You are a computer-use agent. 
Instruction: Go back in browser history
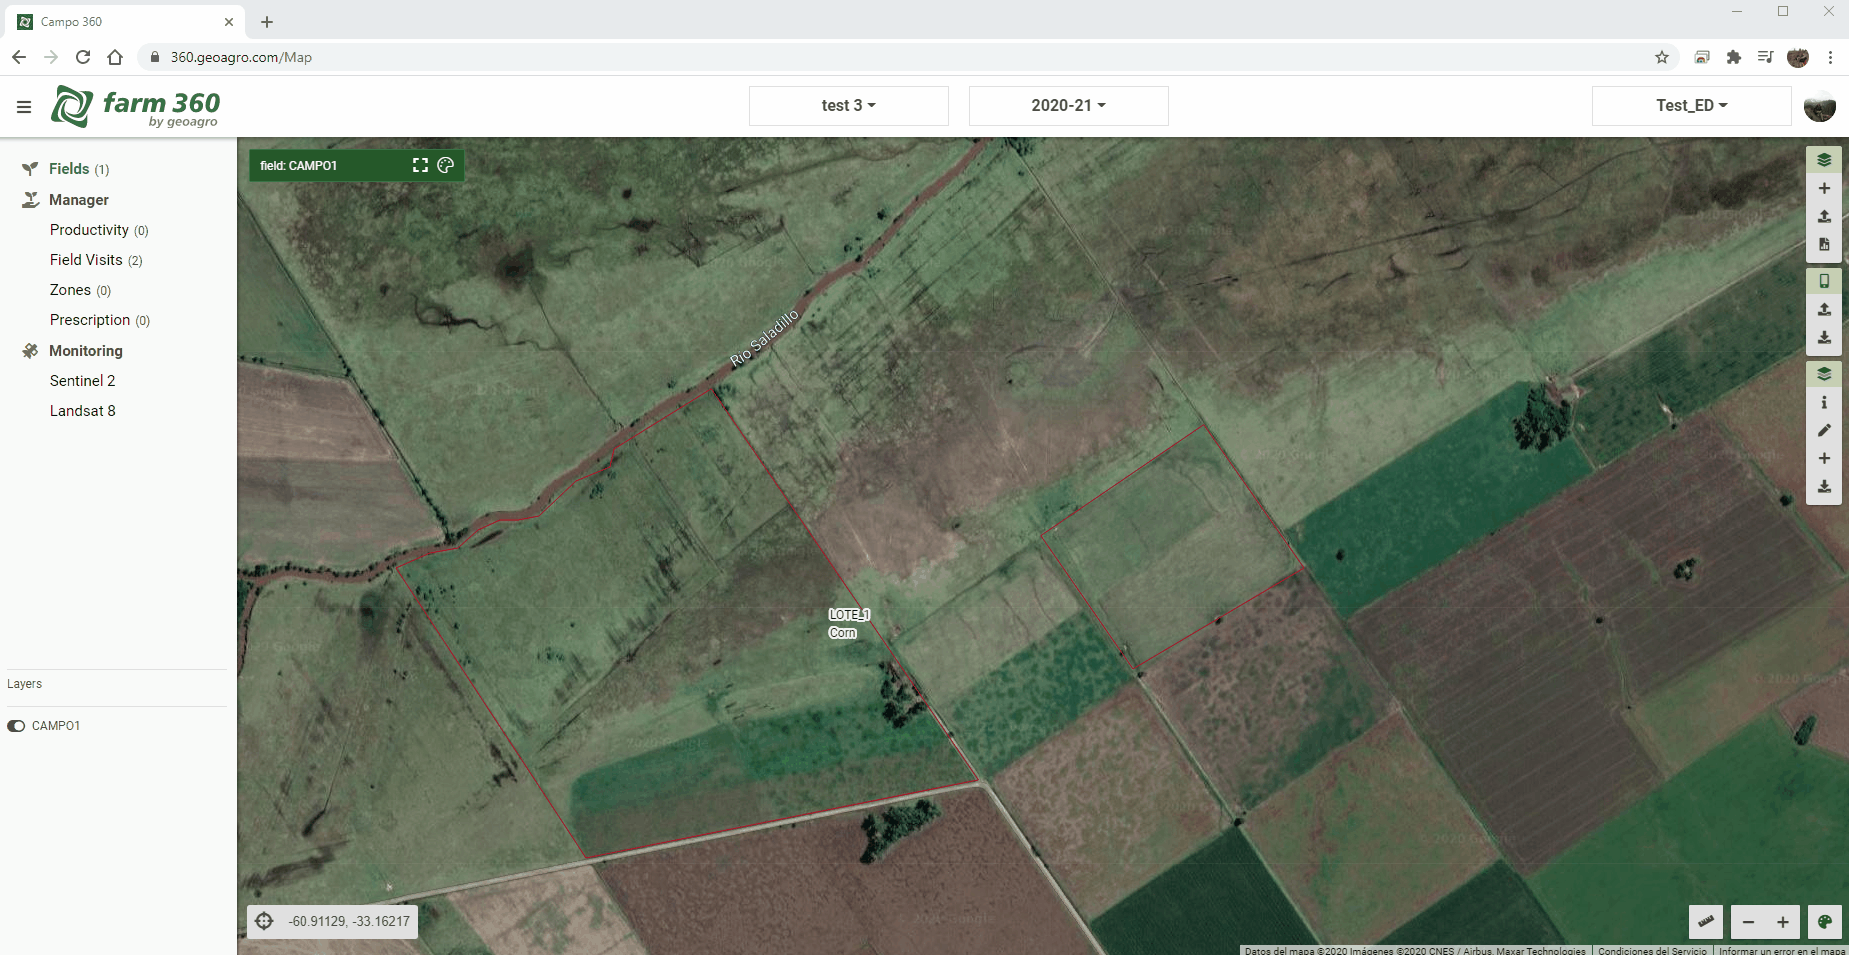[19, 57]
